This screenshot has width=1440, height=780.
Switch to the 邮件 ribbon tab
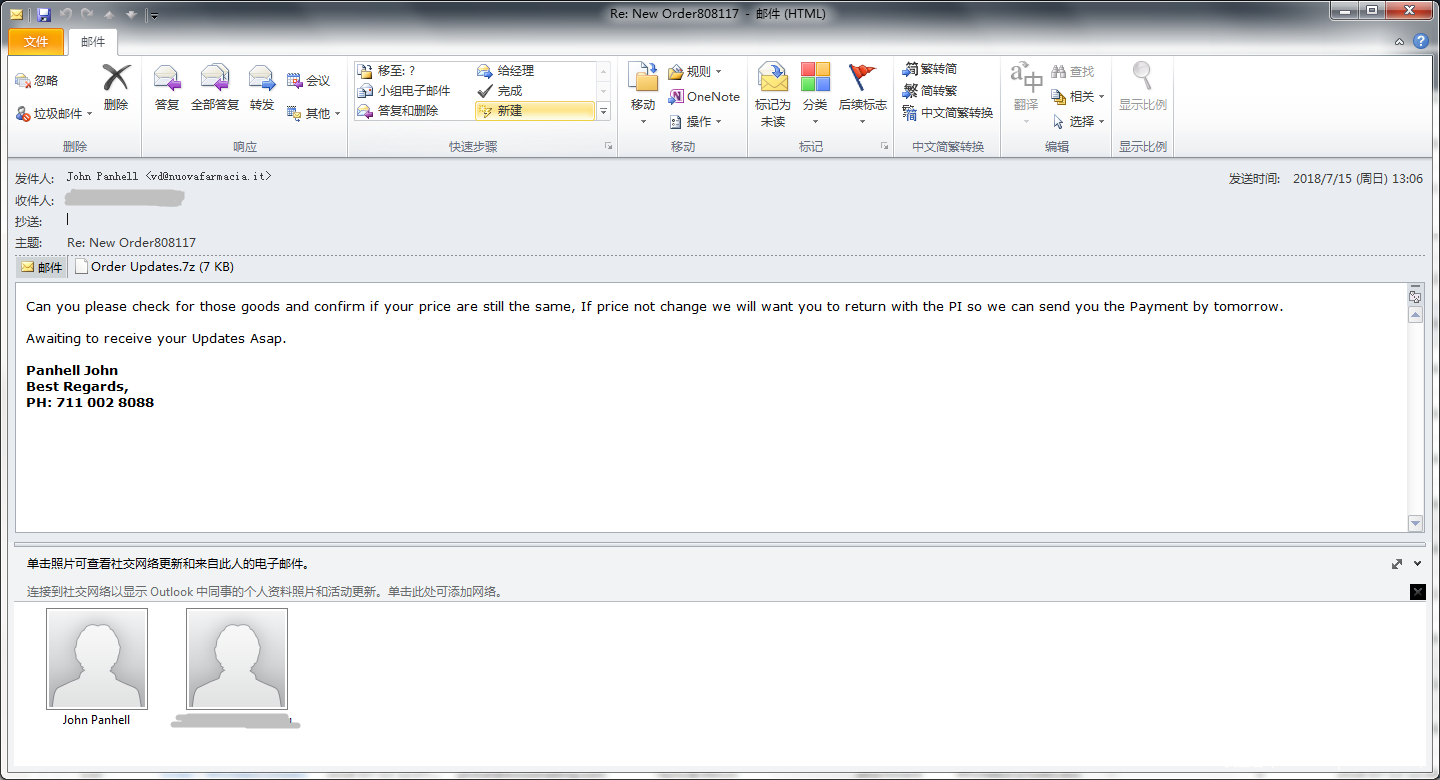pos(93,41)
